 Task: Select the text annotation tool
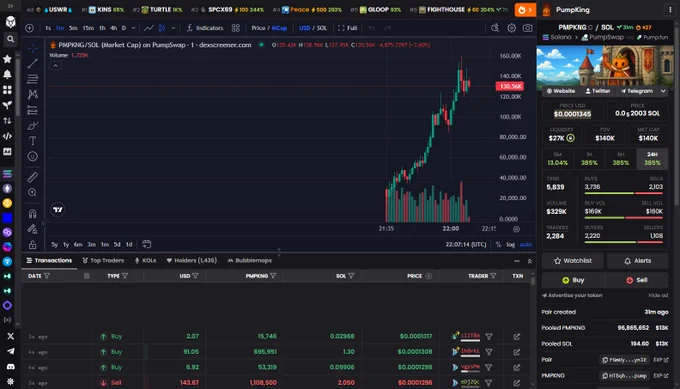pos(33,141)
